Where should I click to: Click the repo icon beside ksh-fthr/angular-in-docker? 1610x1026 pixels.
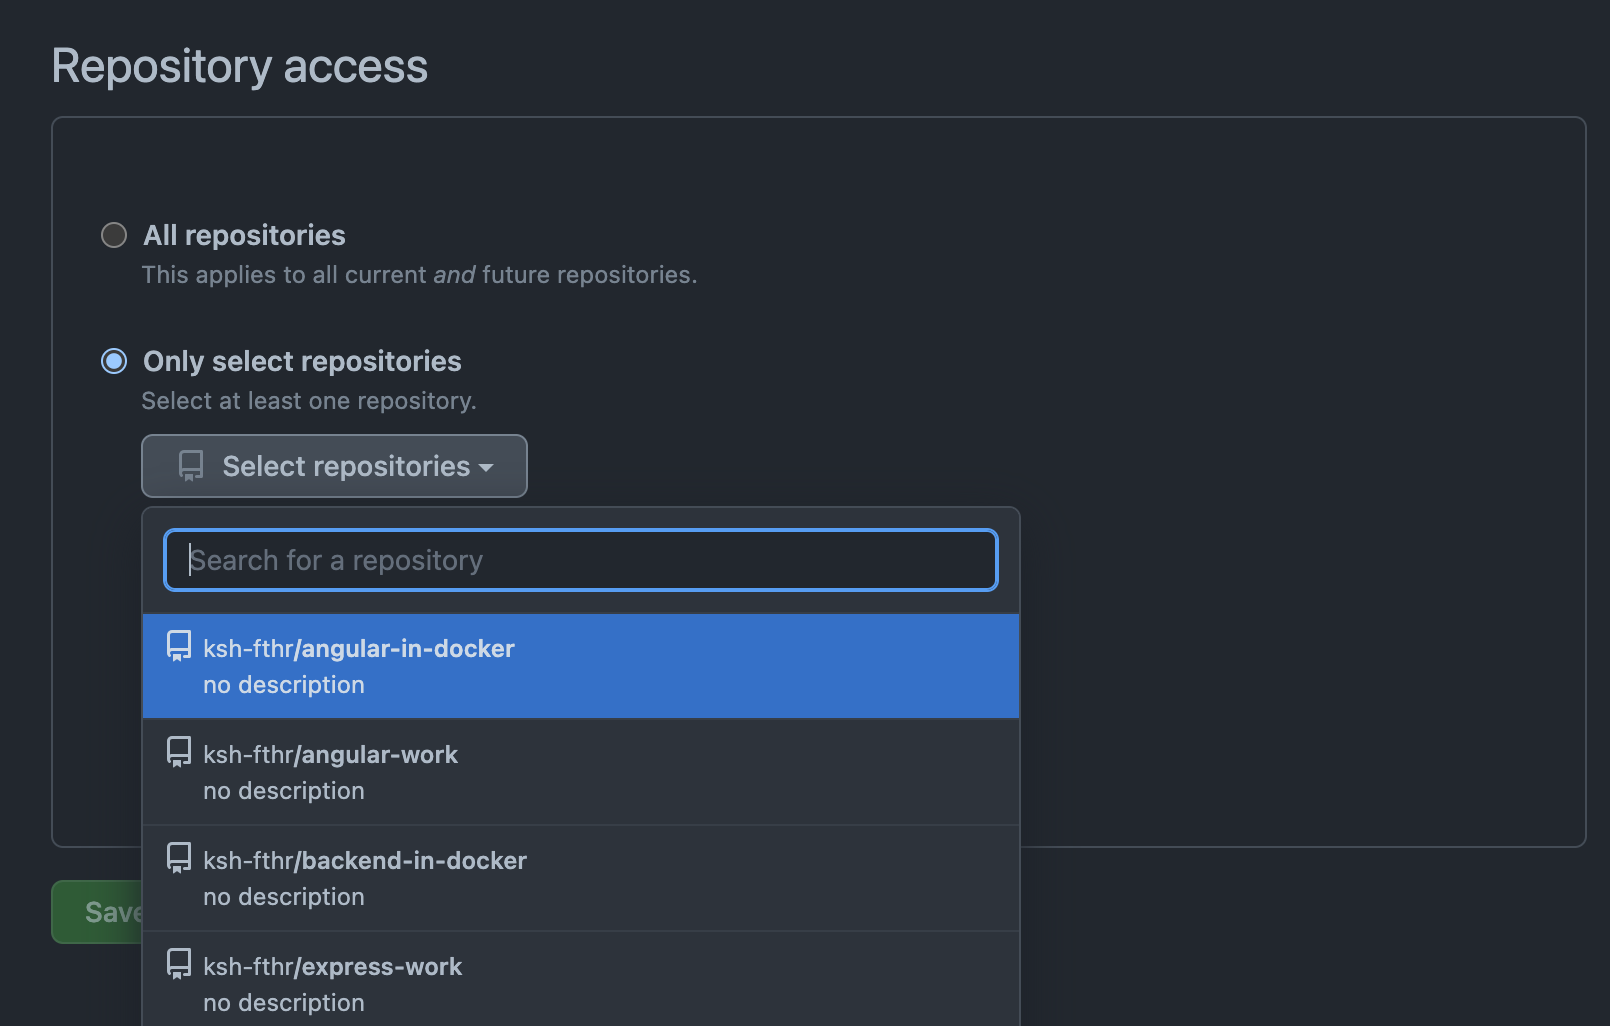[179, 647]
